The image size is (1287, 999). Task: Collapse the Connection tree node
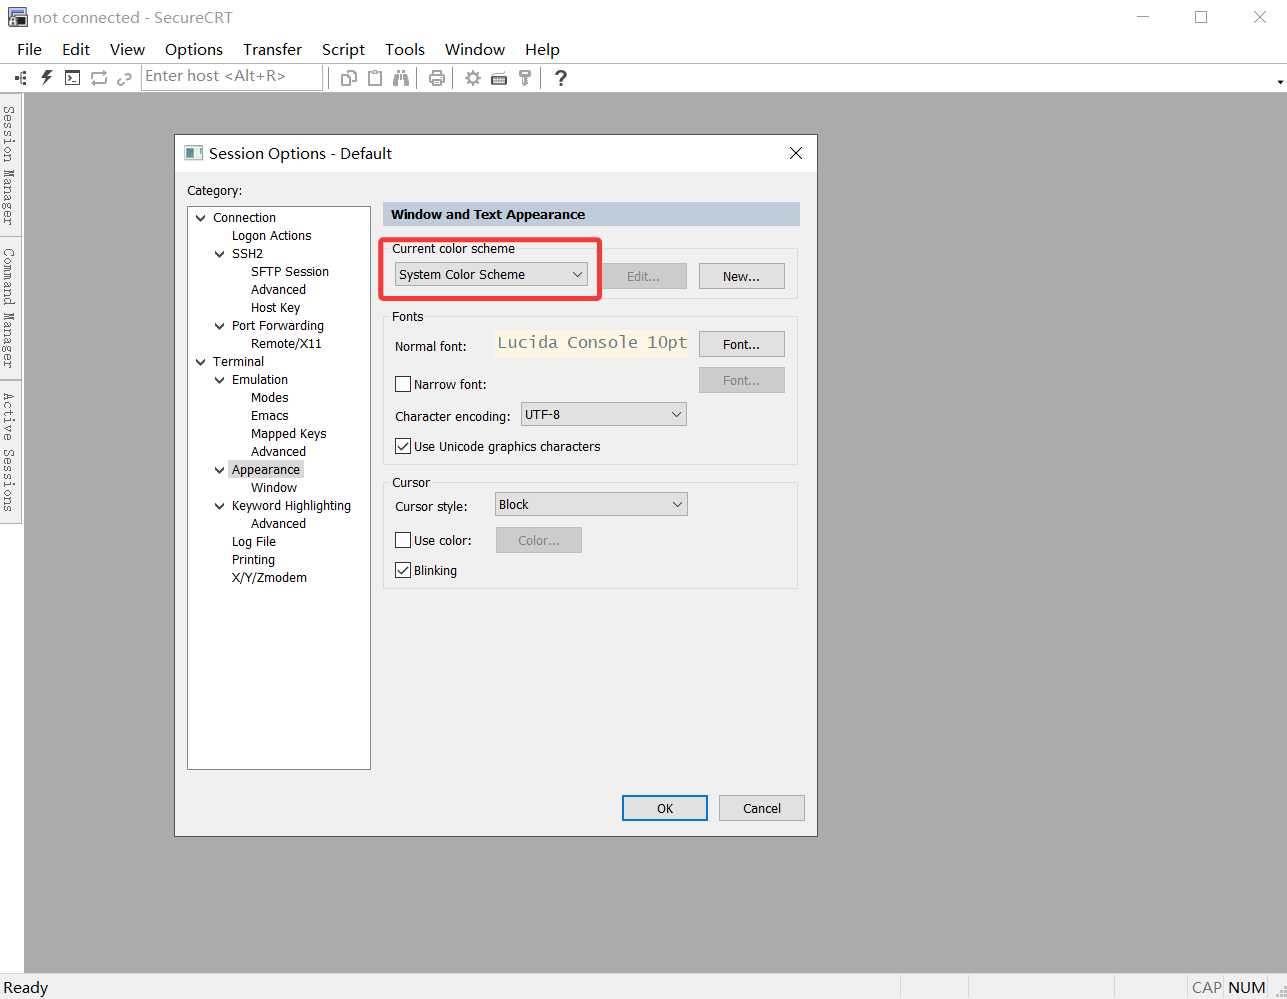pyautogui.click(x=201, y=218)
